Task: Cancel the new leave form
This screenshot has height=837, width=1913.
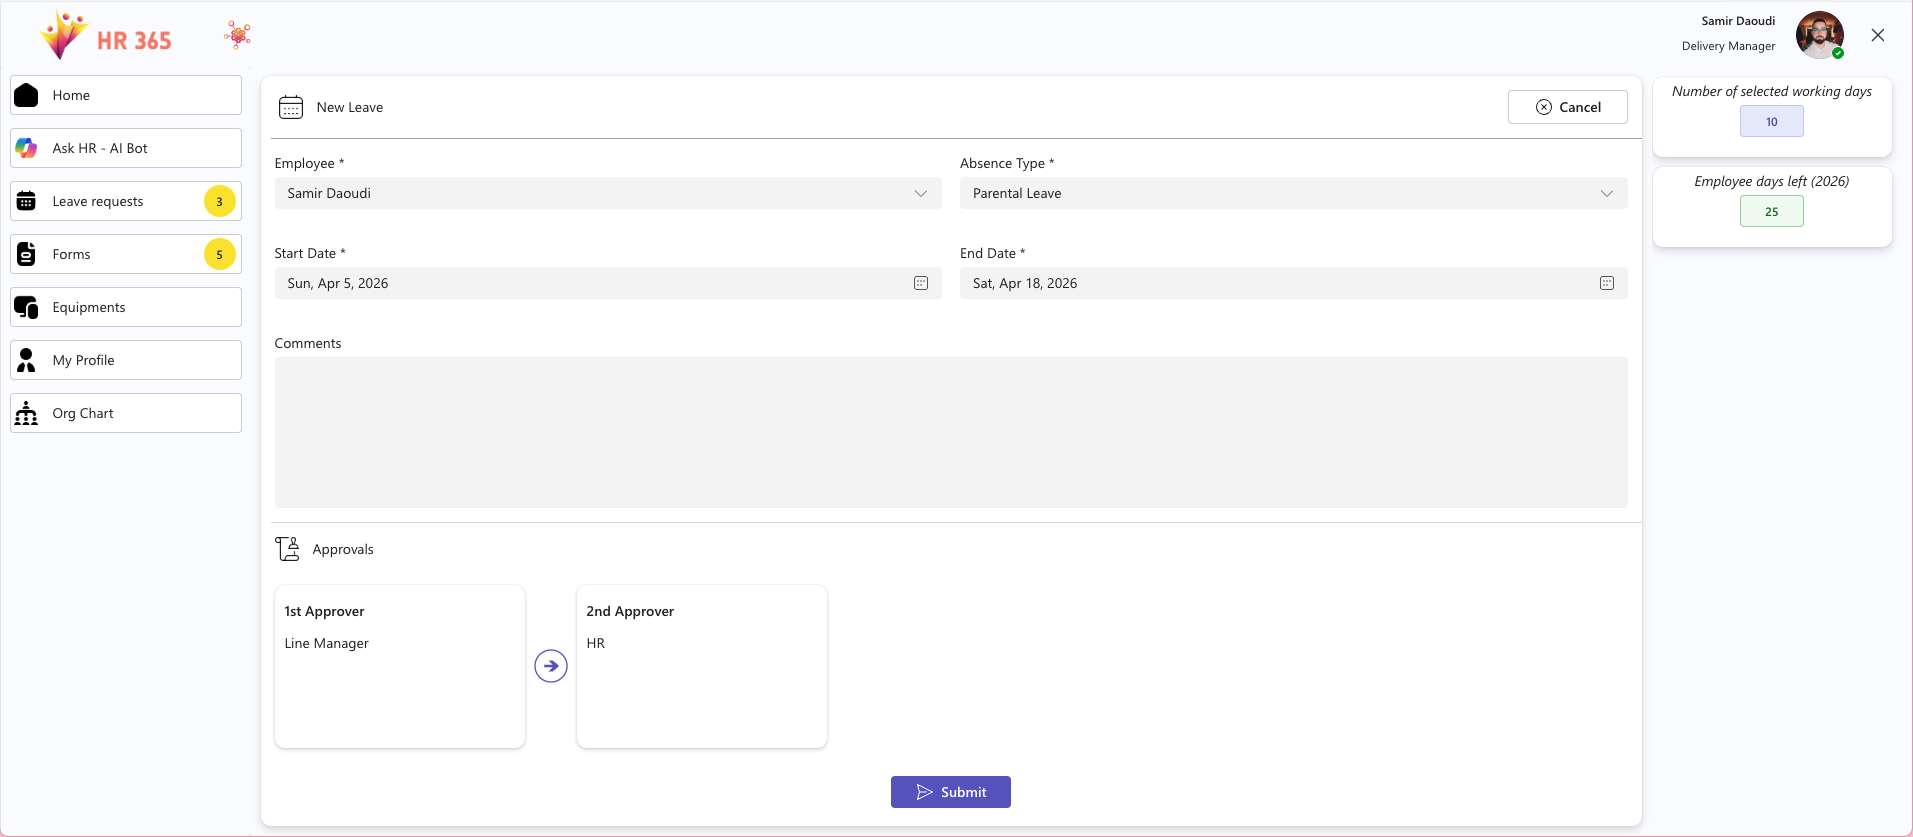Action: [1567, 107]
